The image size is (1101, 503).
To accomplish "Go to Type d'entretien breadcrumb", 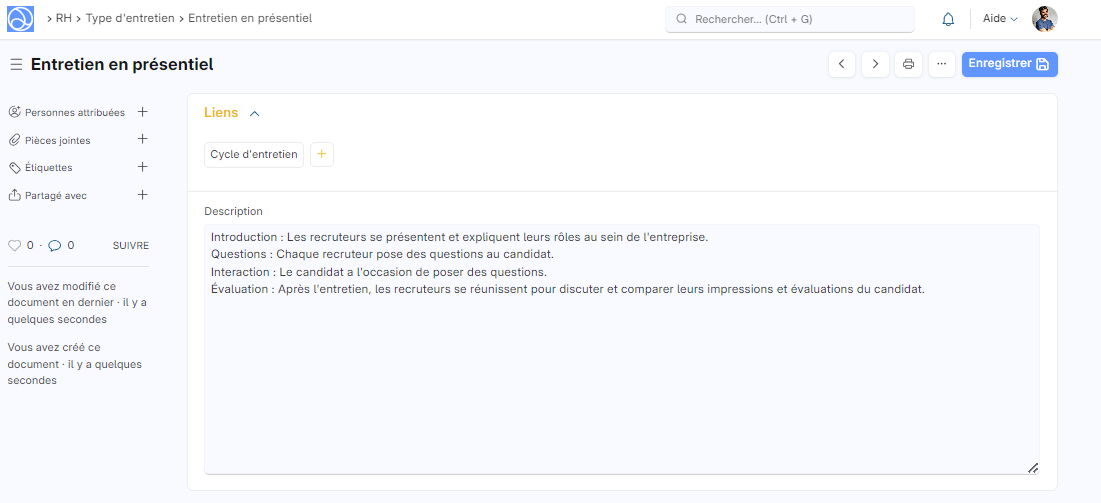I will [x=131, y=18].
